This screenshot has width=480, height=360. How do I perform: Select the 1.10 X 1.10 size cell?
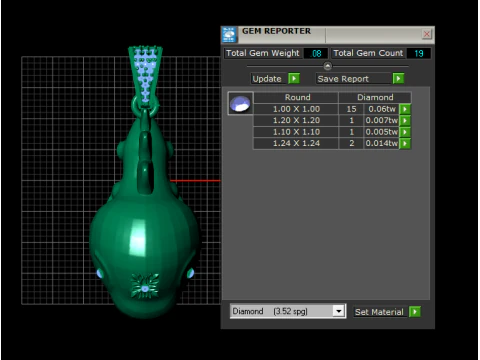click(296, 132)
